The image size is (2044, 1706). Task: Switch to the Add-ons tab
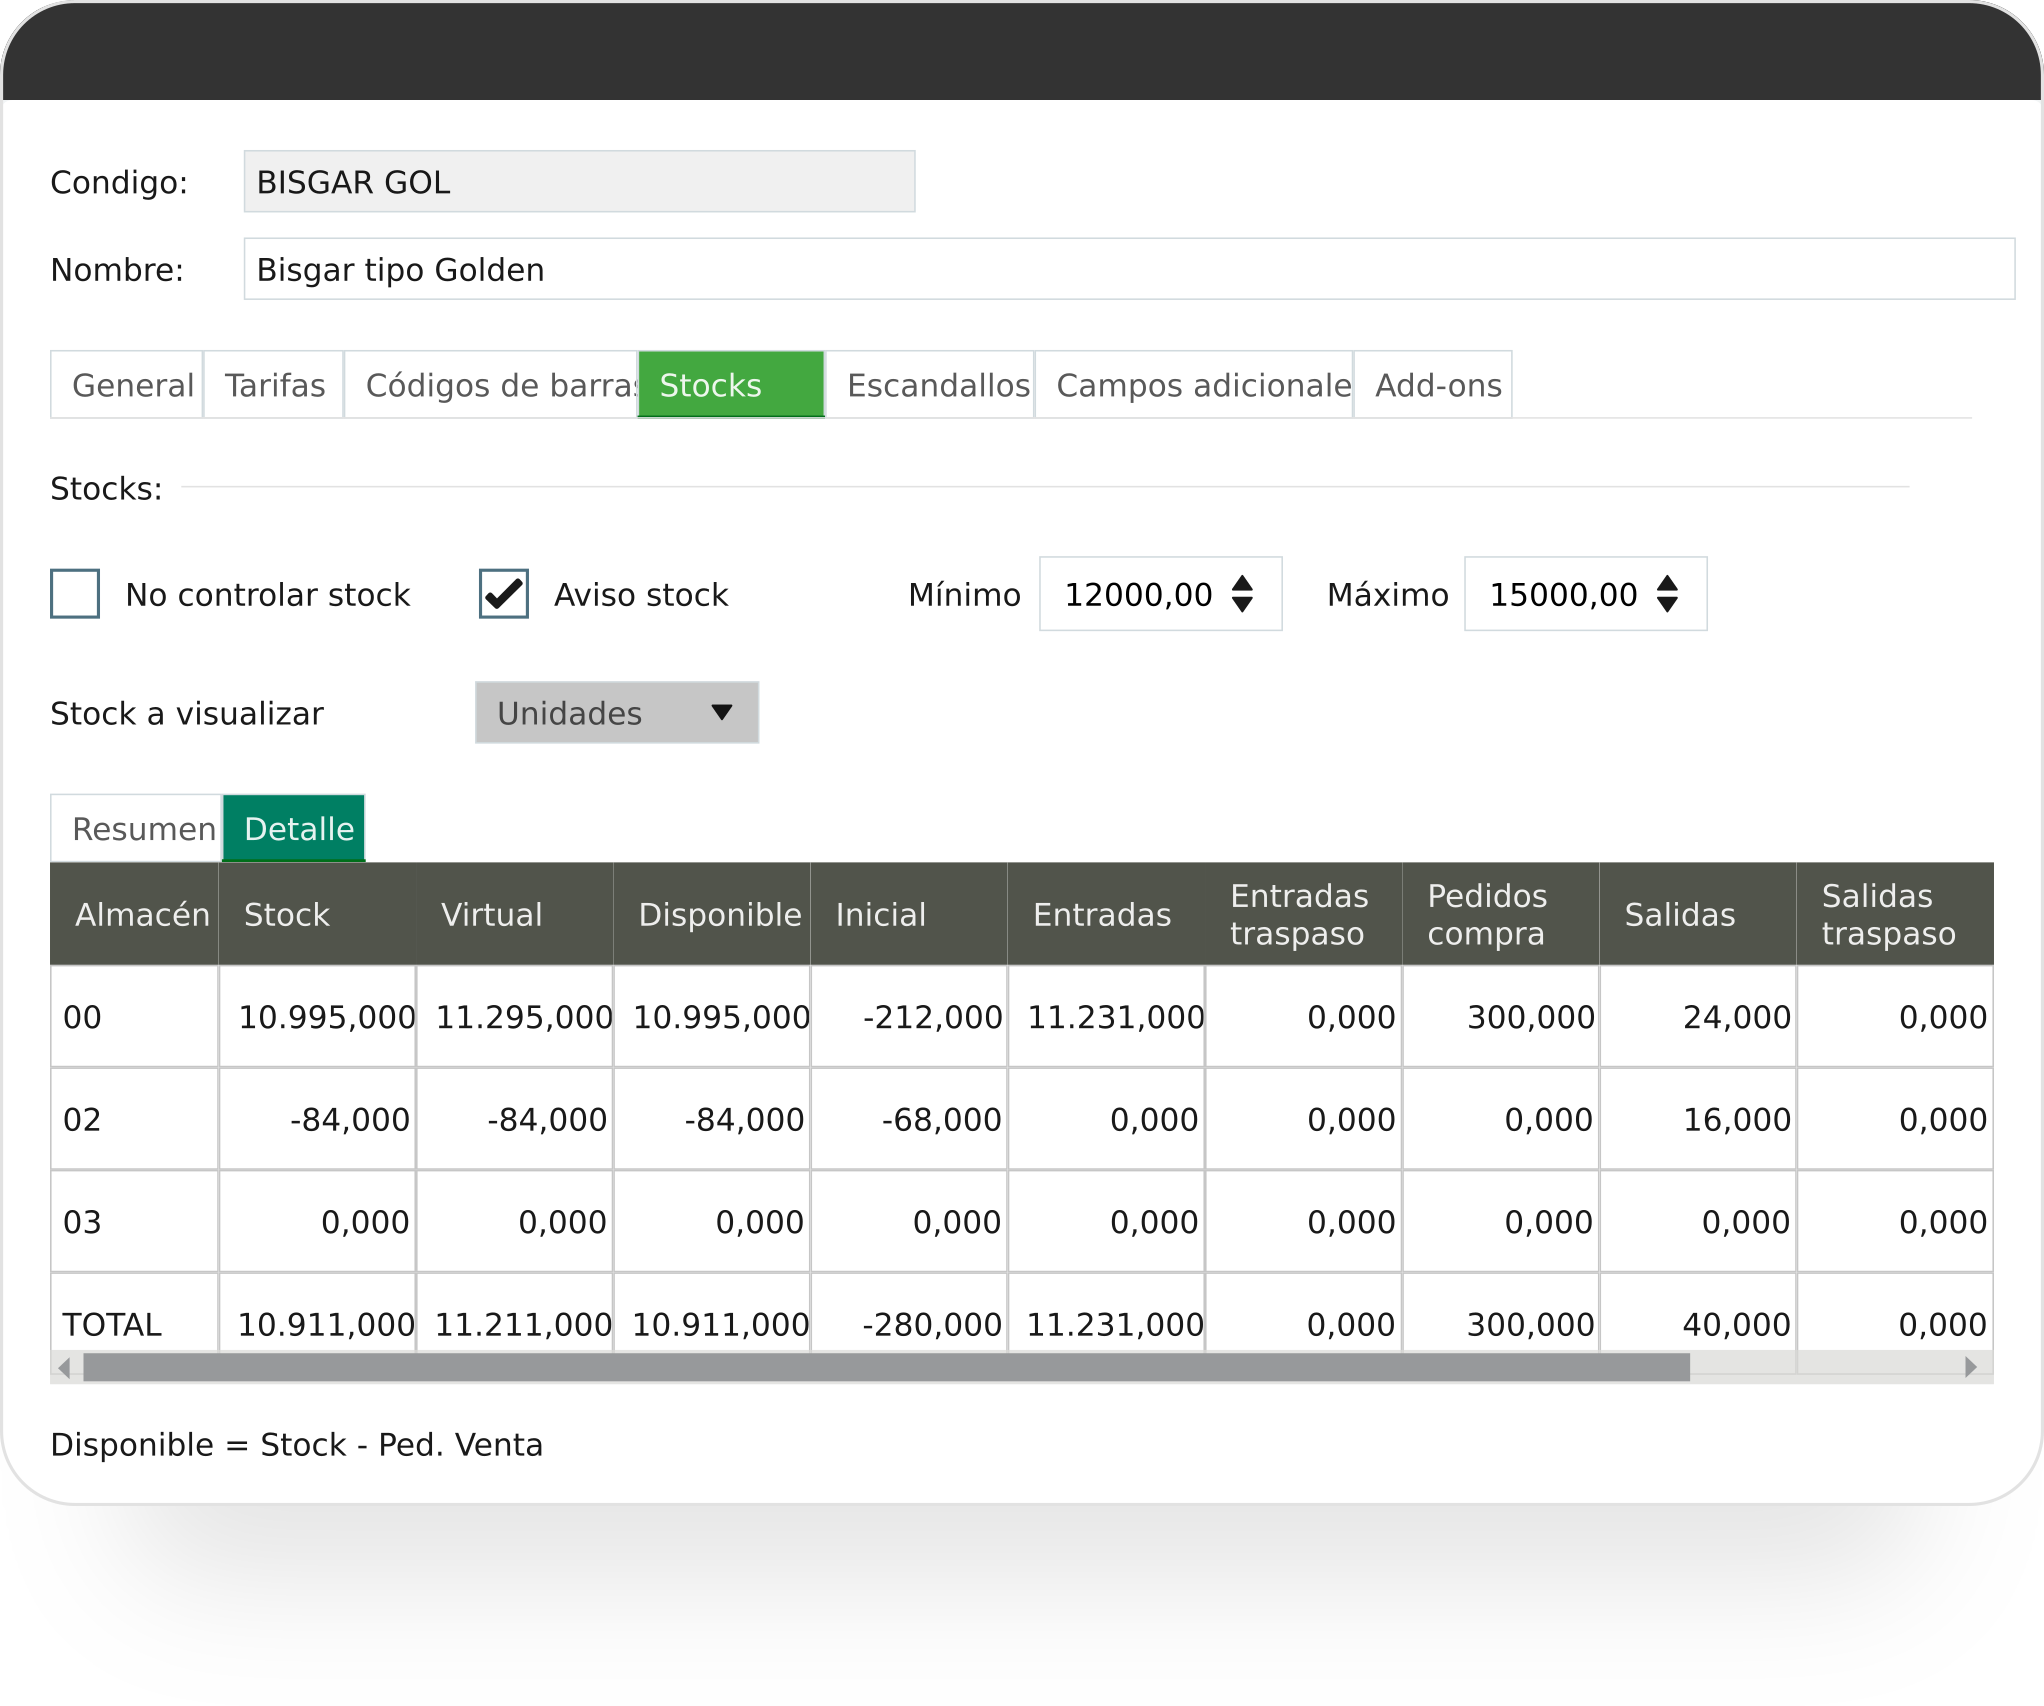pos(1433,385)
